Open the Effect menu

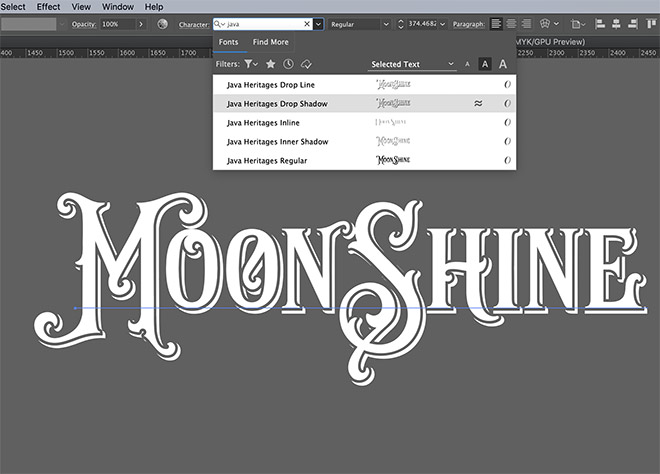pyautogui.click(x=48, y=7)
